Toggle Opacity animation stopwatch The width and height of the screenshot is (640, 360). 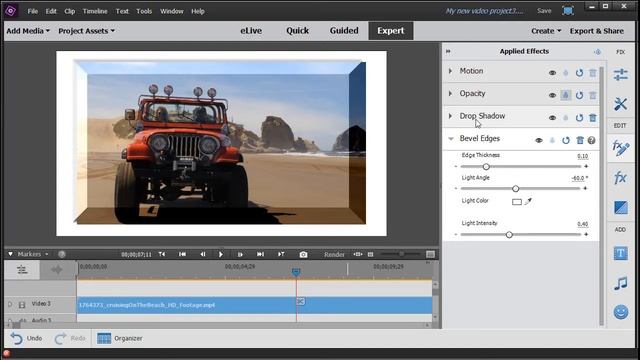click(565, 95)
